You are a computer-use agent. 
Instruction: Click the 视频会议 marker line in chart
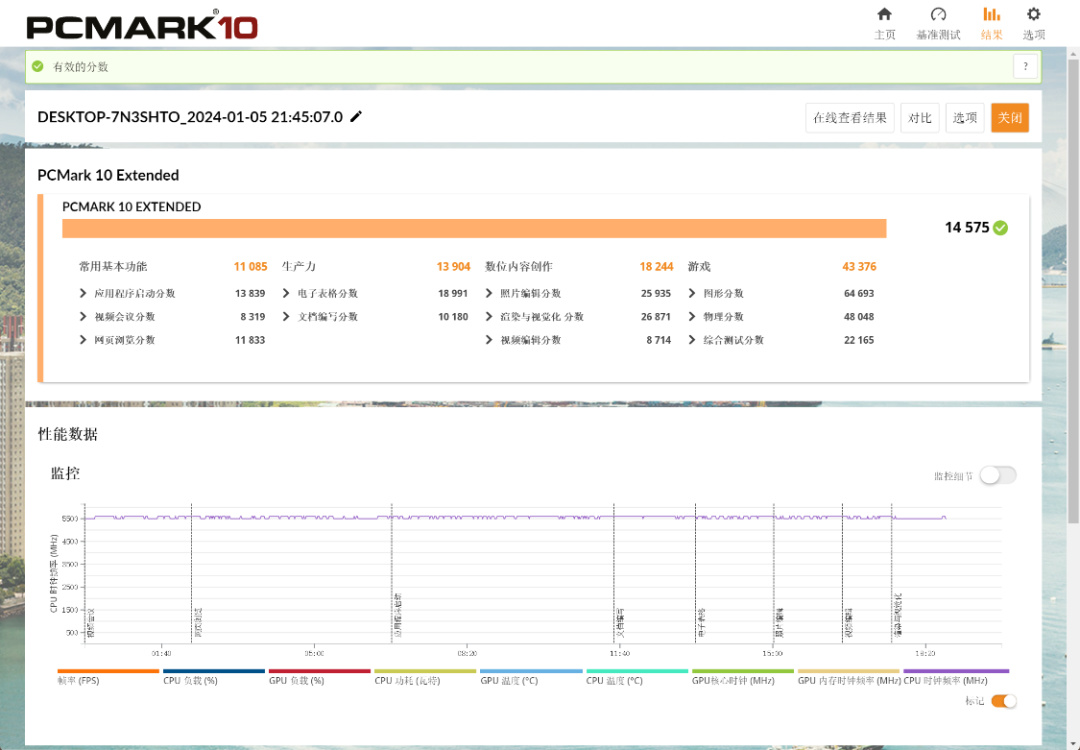click(x=85, y=572)
